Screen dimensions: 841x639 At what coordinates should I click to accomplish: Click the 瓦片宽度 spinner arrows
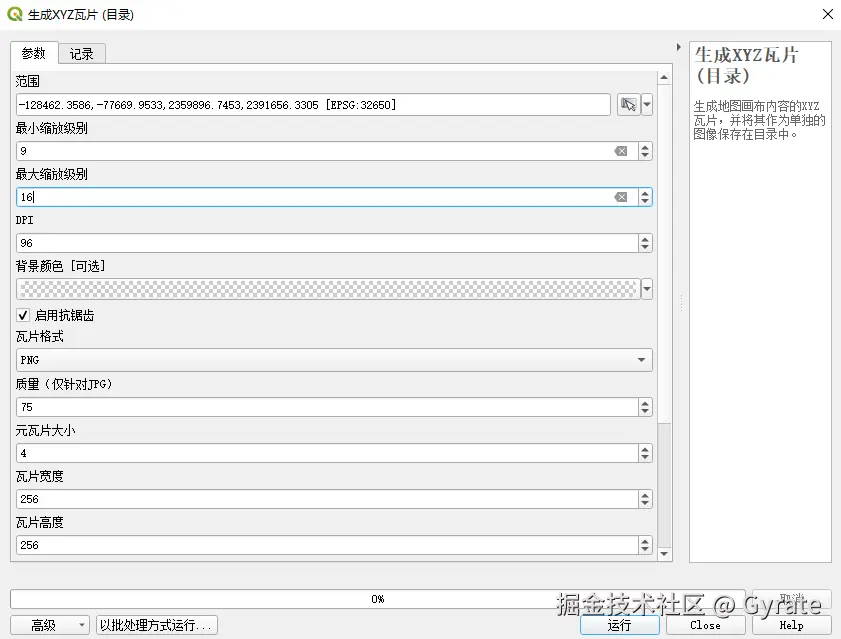(645, 500)
